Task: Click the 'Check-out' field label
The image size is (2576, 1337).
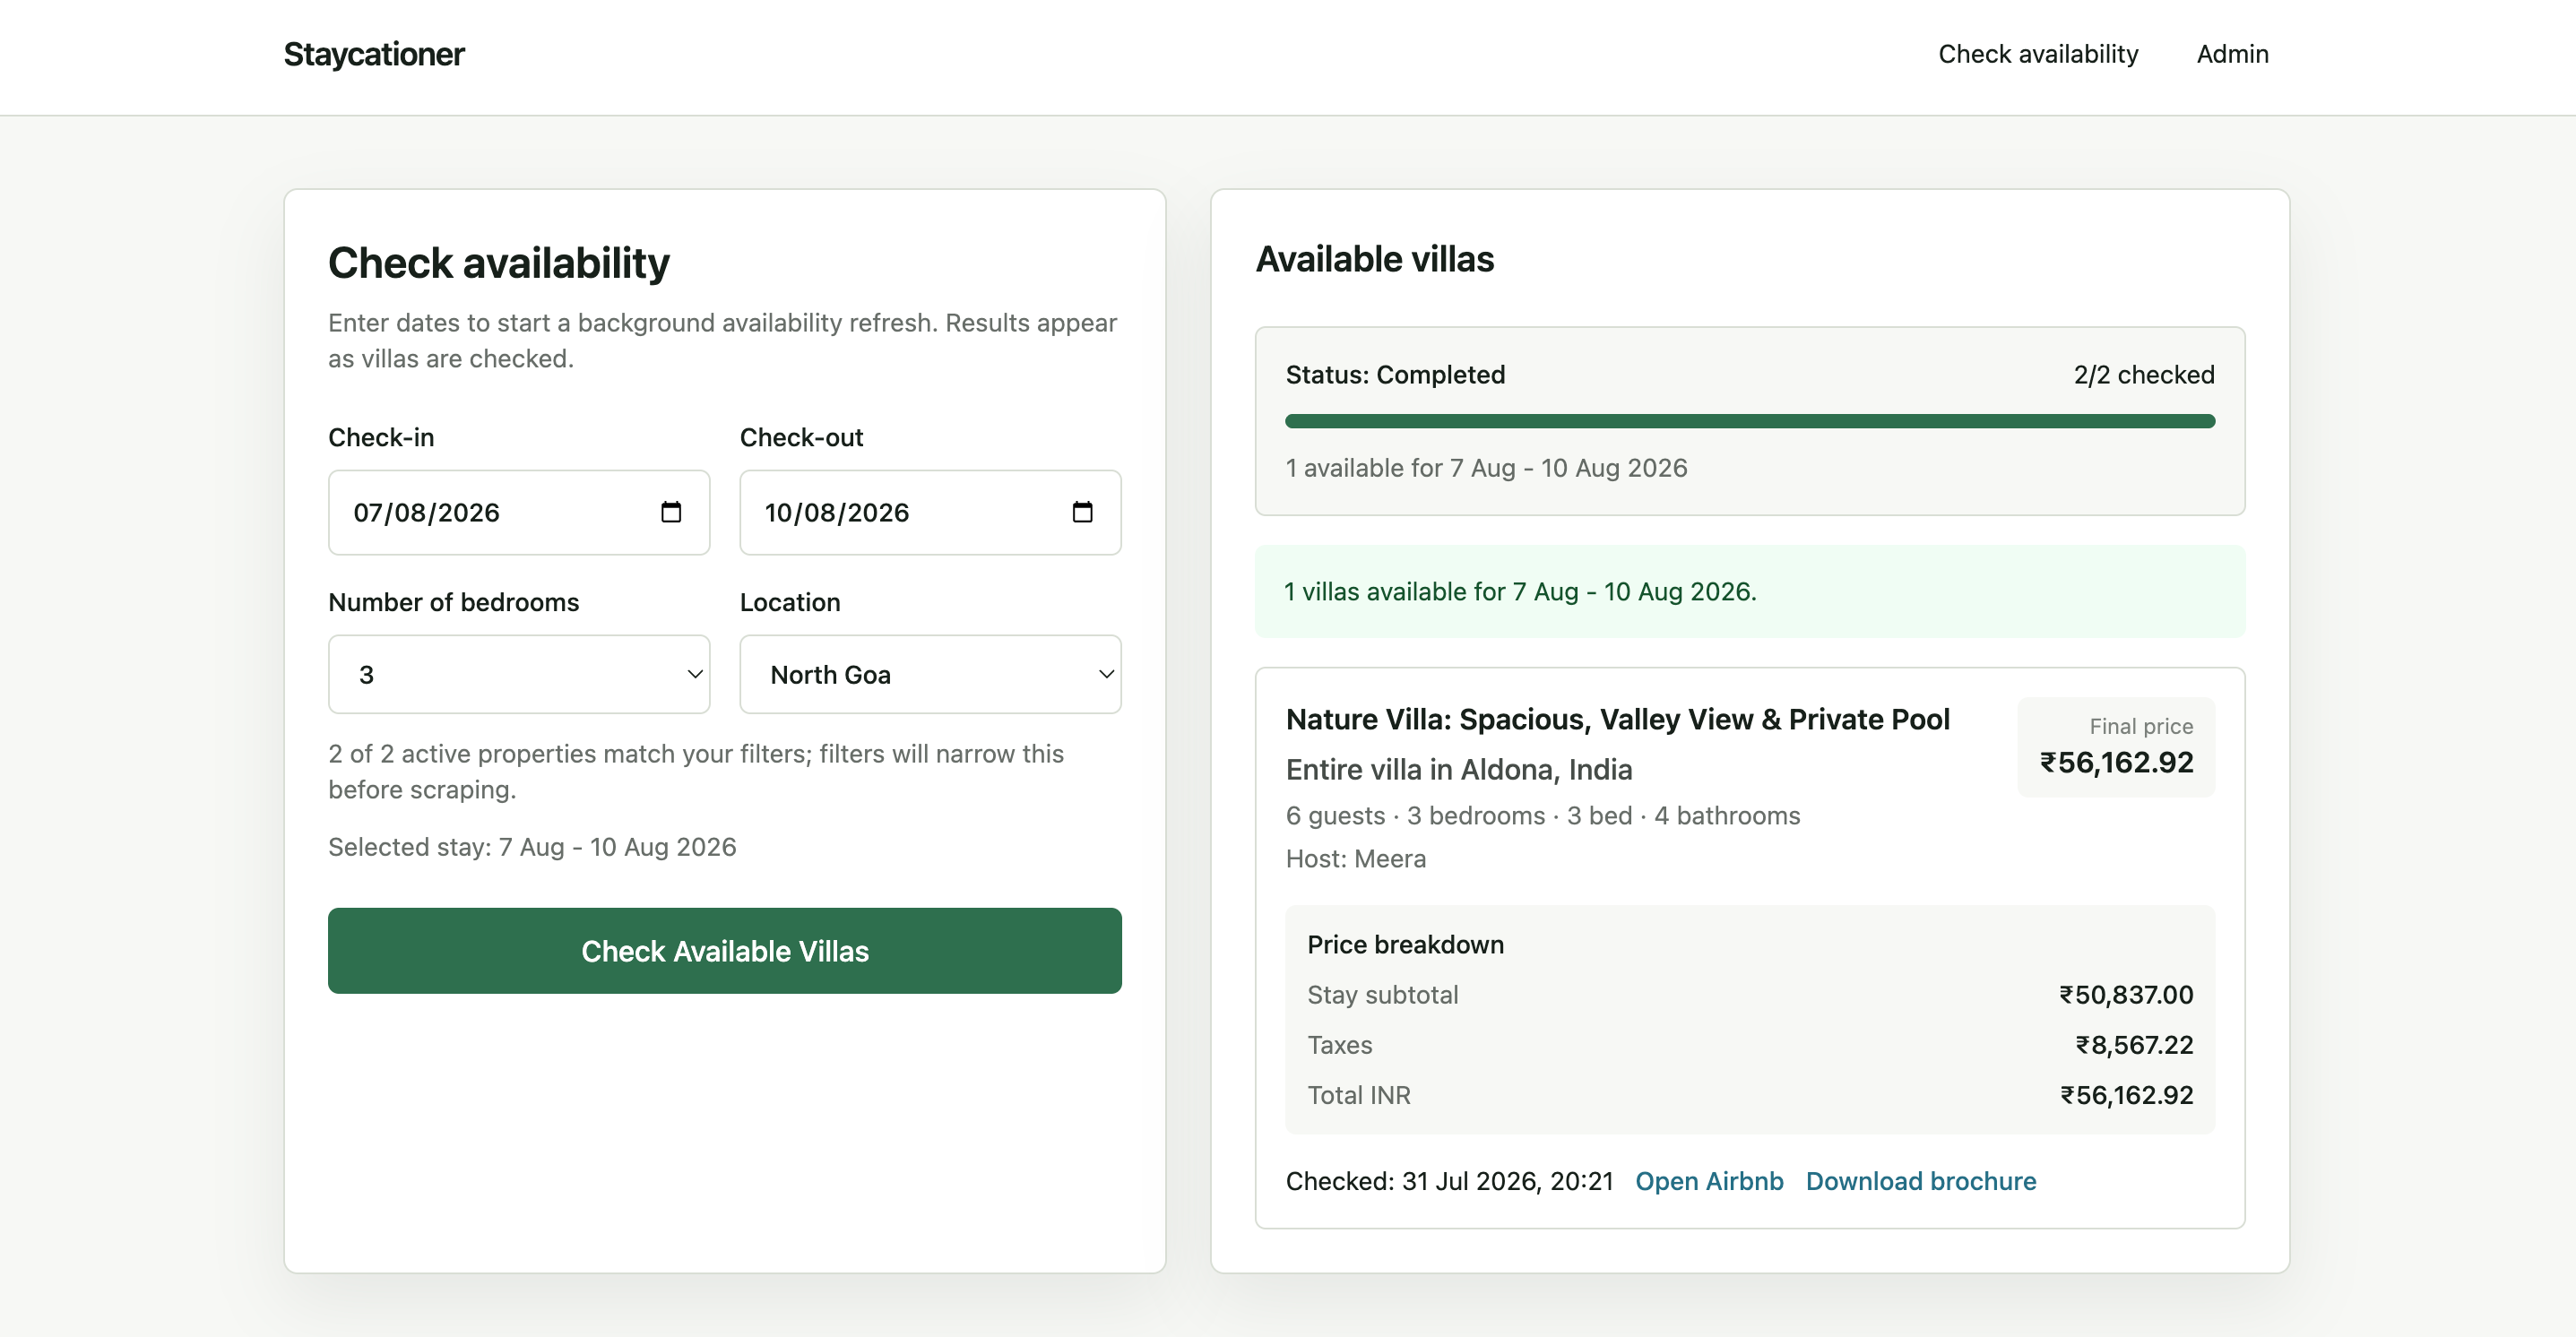Action: pos(801,437)
